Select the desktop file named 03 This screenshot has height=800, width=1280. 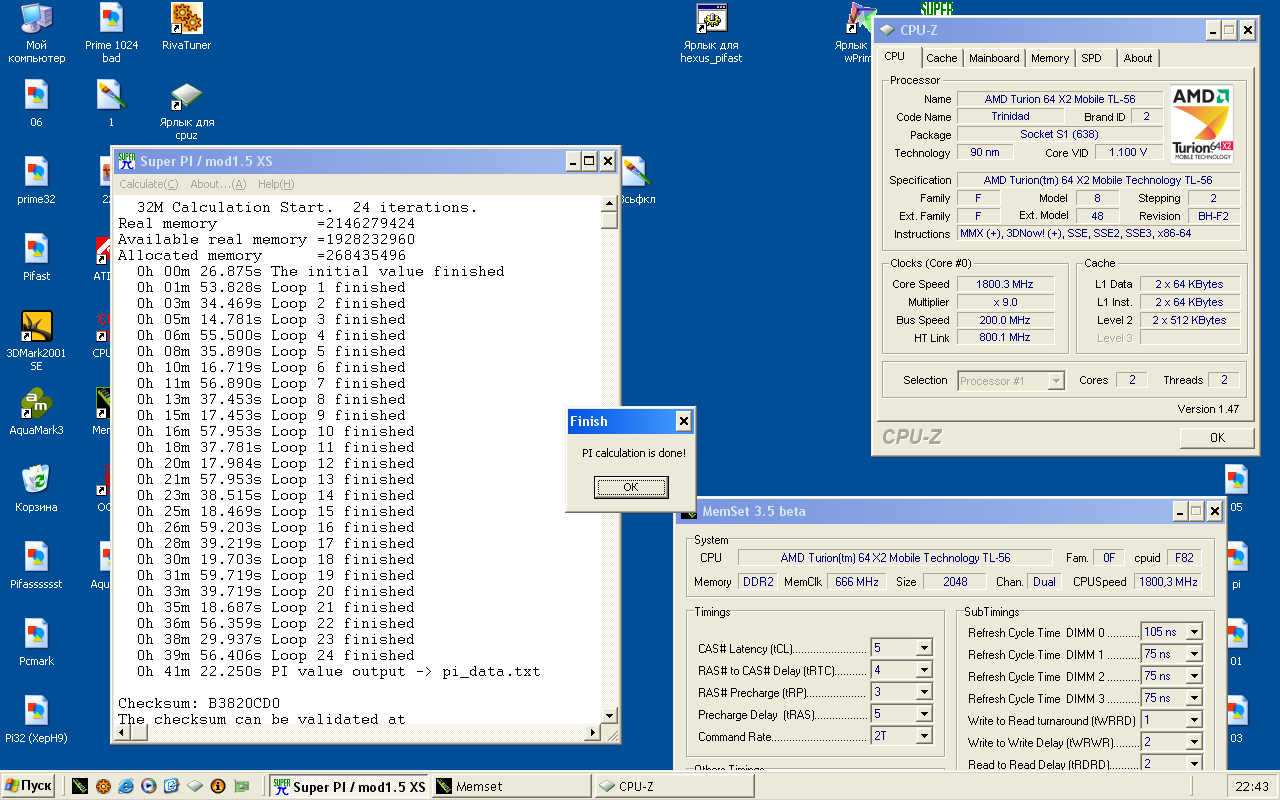1237,720
